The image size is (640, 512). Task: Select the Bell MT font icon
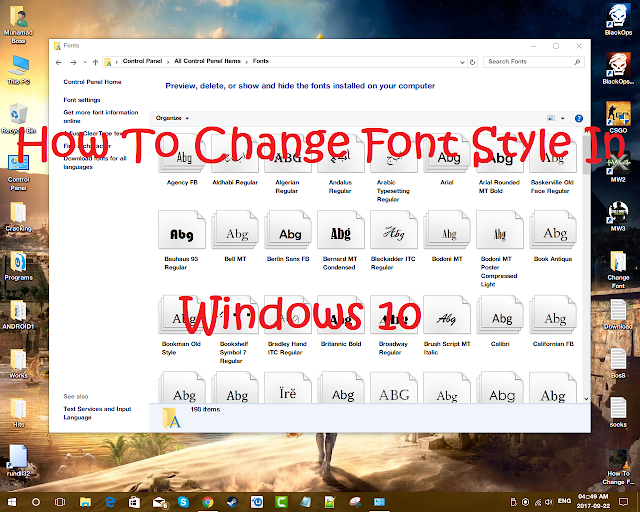pyautogui.click(x=235, y=230)
